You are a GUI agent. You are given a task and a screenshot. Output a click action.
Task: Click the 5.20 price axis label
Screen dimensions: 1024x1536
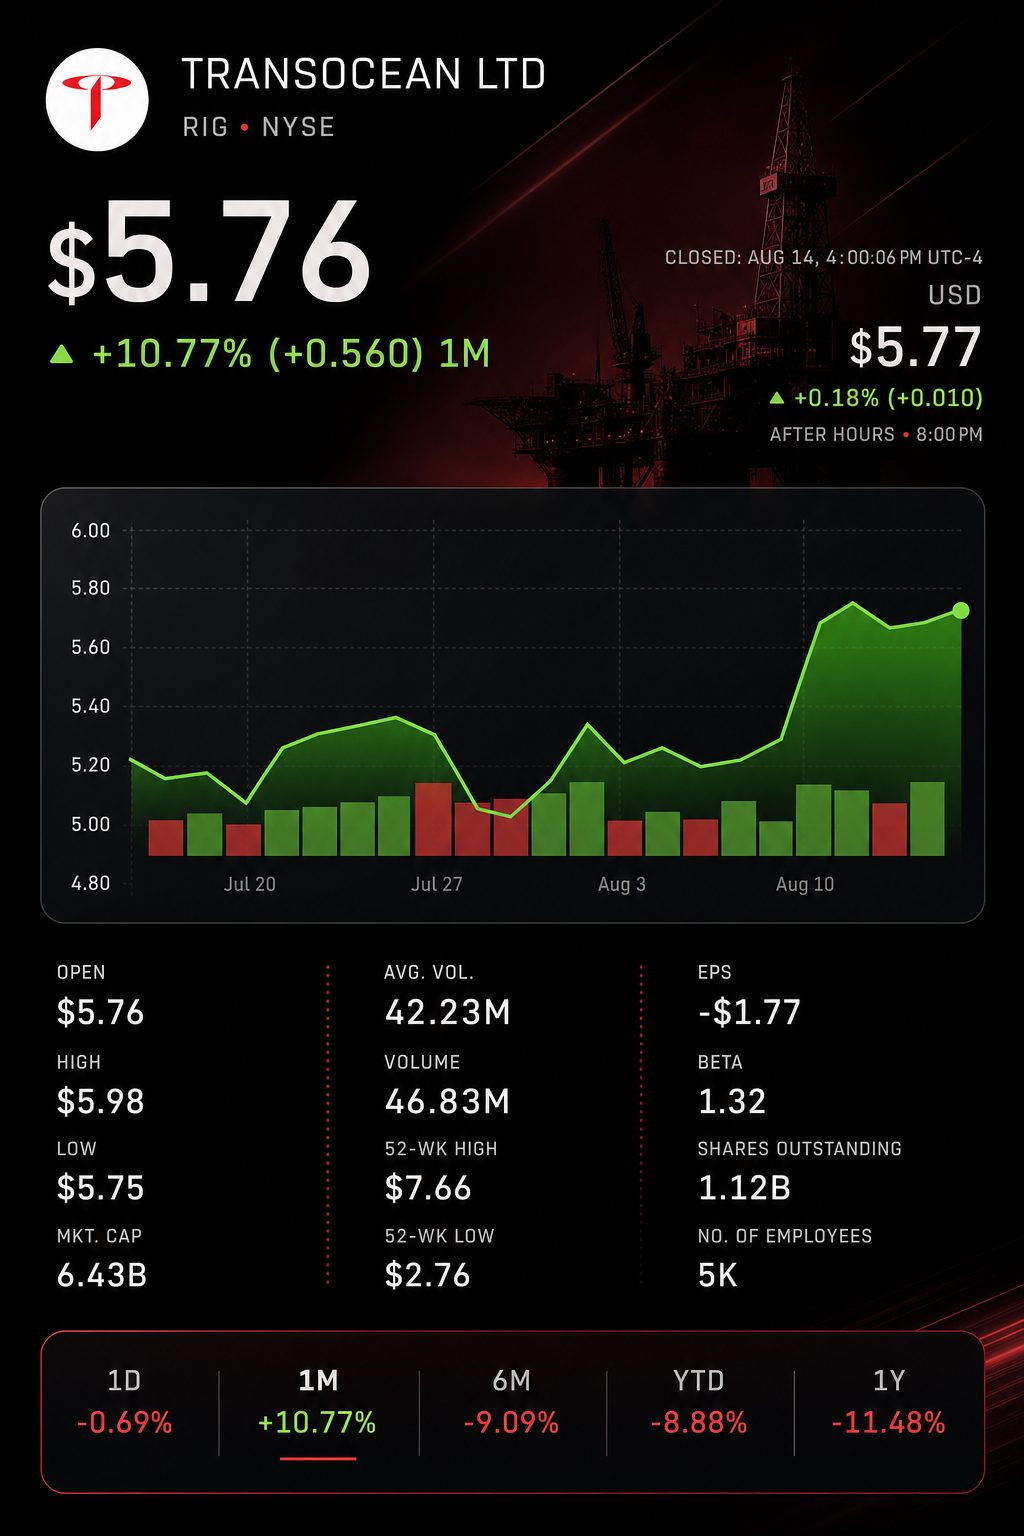click(91, 765)
